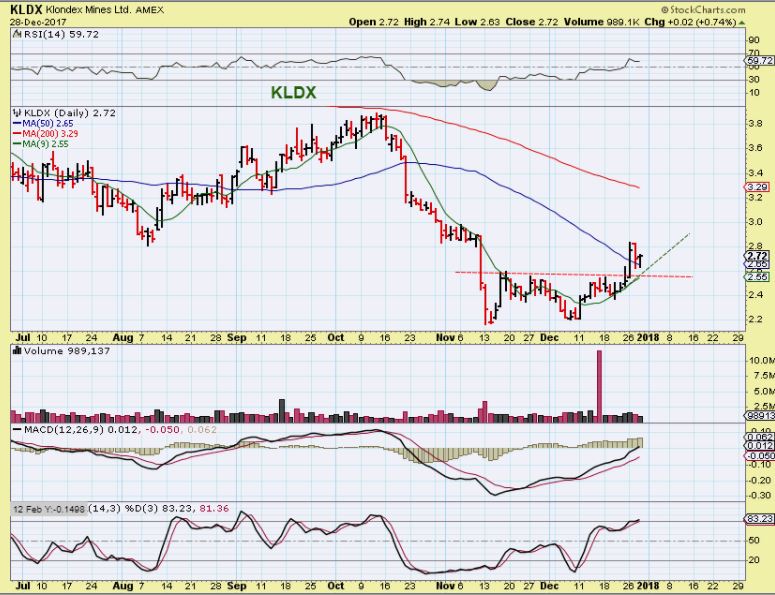Click the '50' level on the stochastic axis
Screen dimensions: 775x595
[x=754, y=541]
